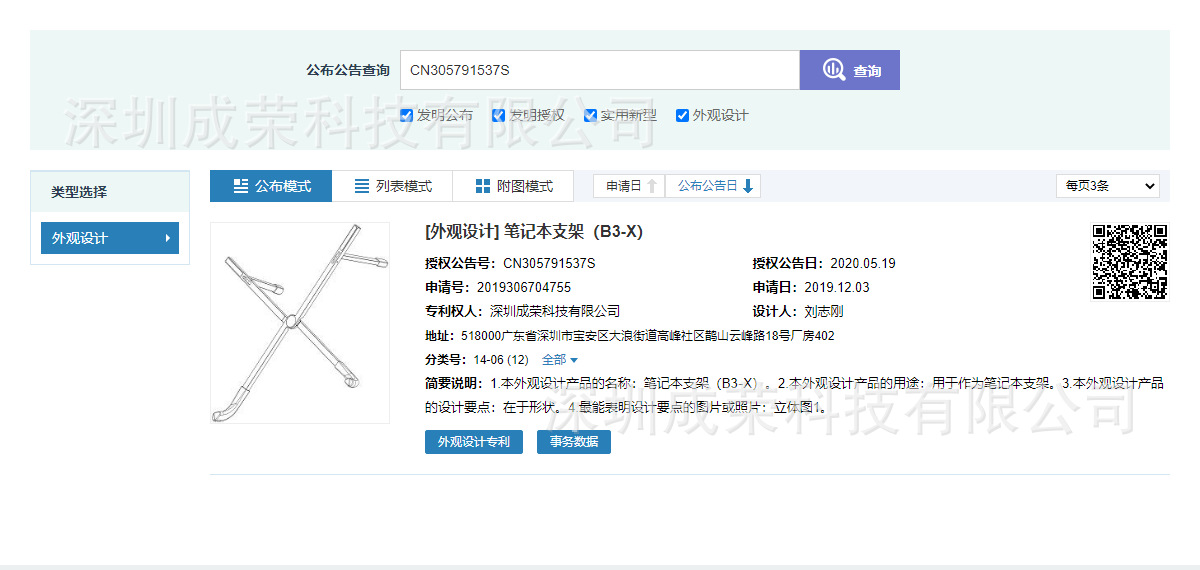Click the 公布模式 layout icon
This screenshot has height=570, width=1200.
(241, 186)
